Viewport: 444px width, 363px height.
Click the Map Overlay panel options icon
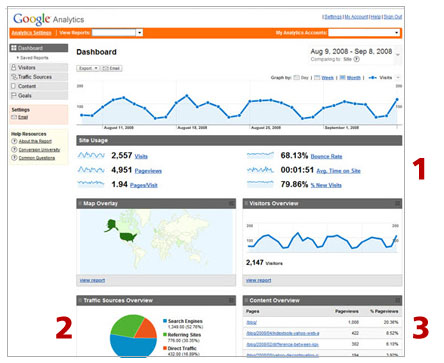(x=231, y=203)
